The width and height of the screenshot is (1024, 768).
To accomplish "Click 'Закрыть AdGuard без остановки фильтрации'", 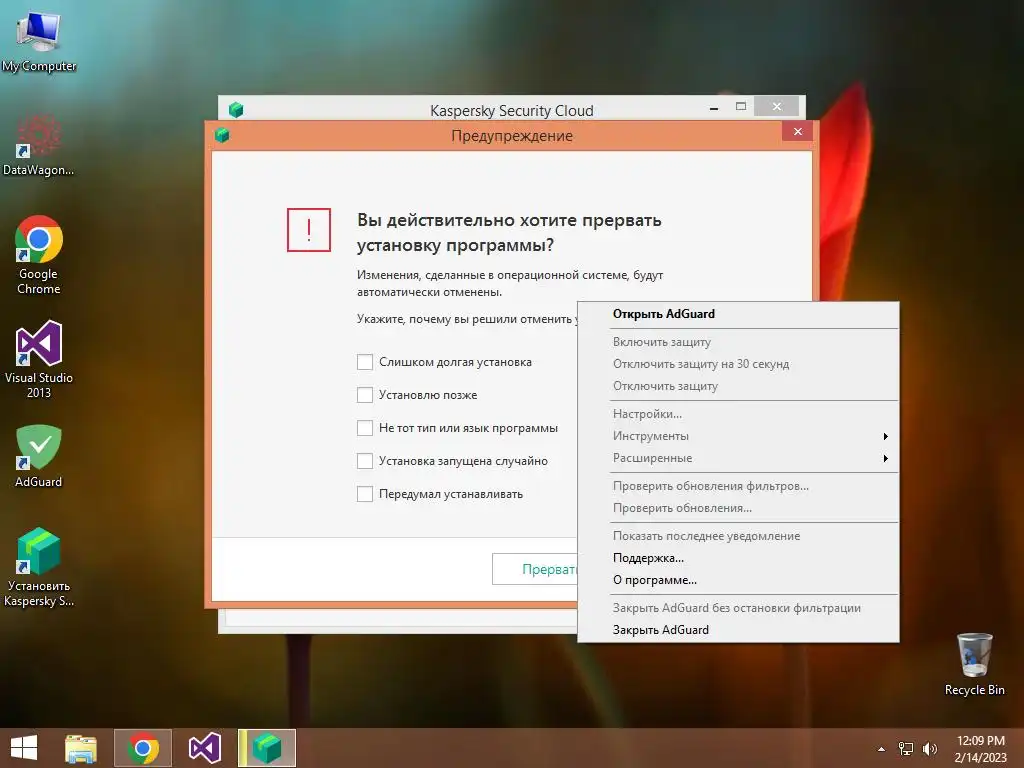I will [x=738, y=607].
